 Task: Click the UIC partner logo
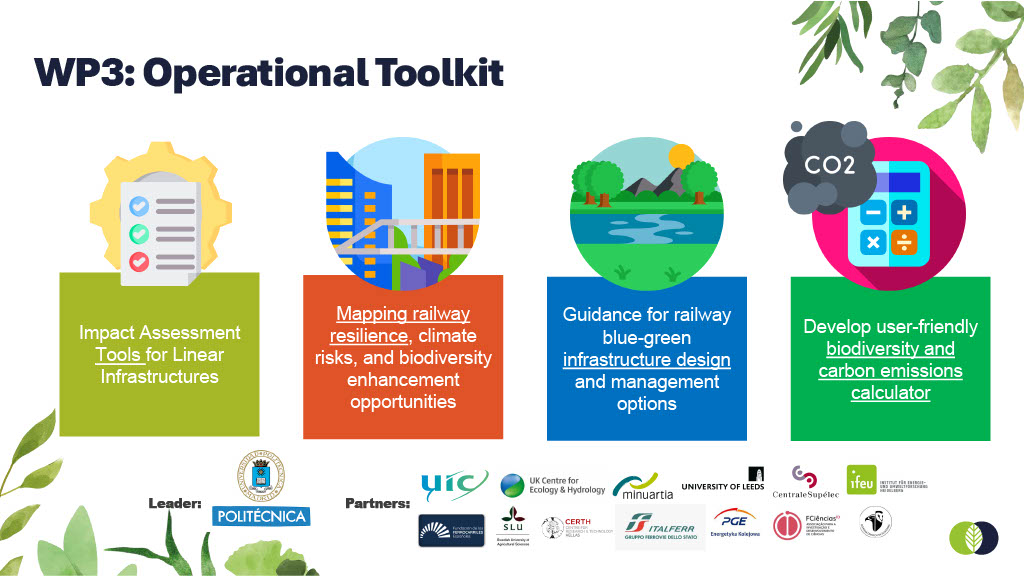point(455,485)
